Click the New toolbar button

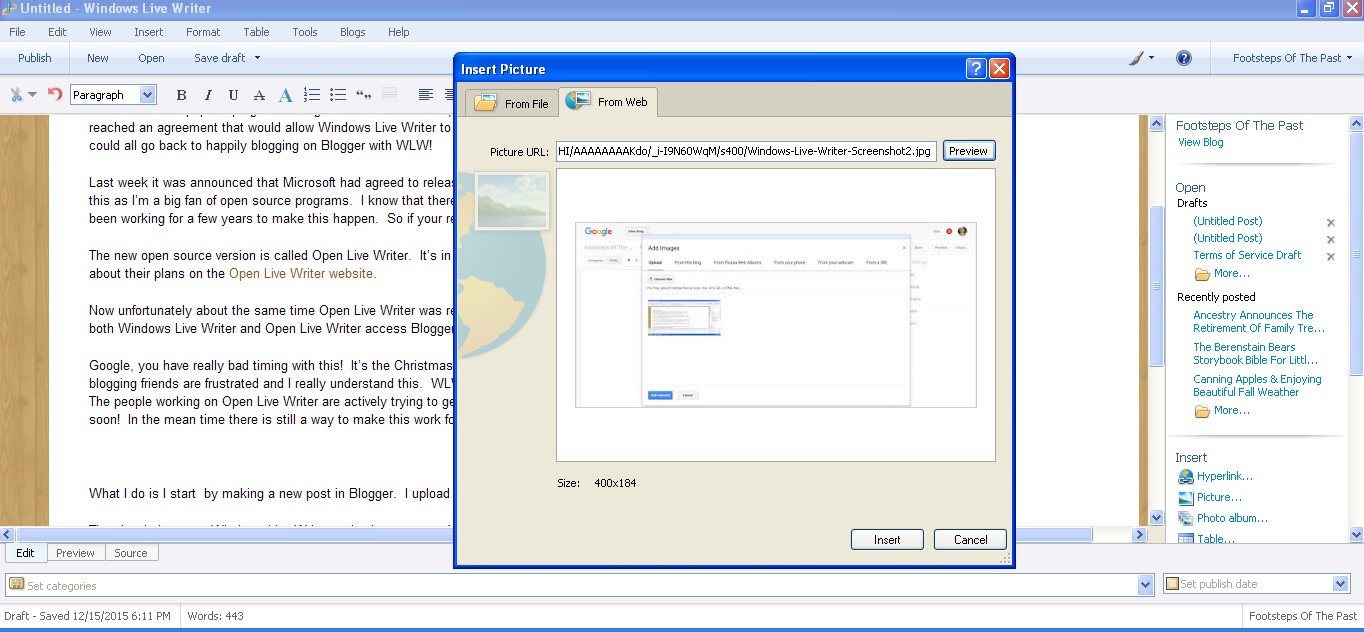(x=98, y=58)
